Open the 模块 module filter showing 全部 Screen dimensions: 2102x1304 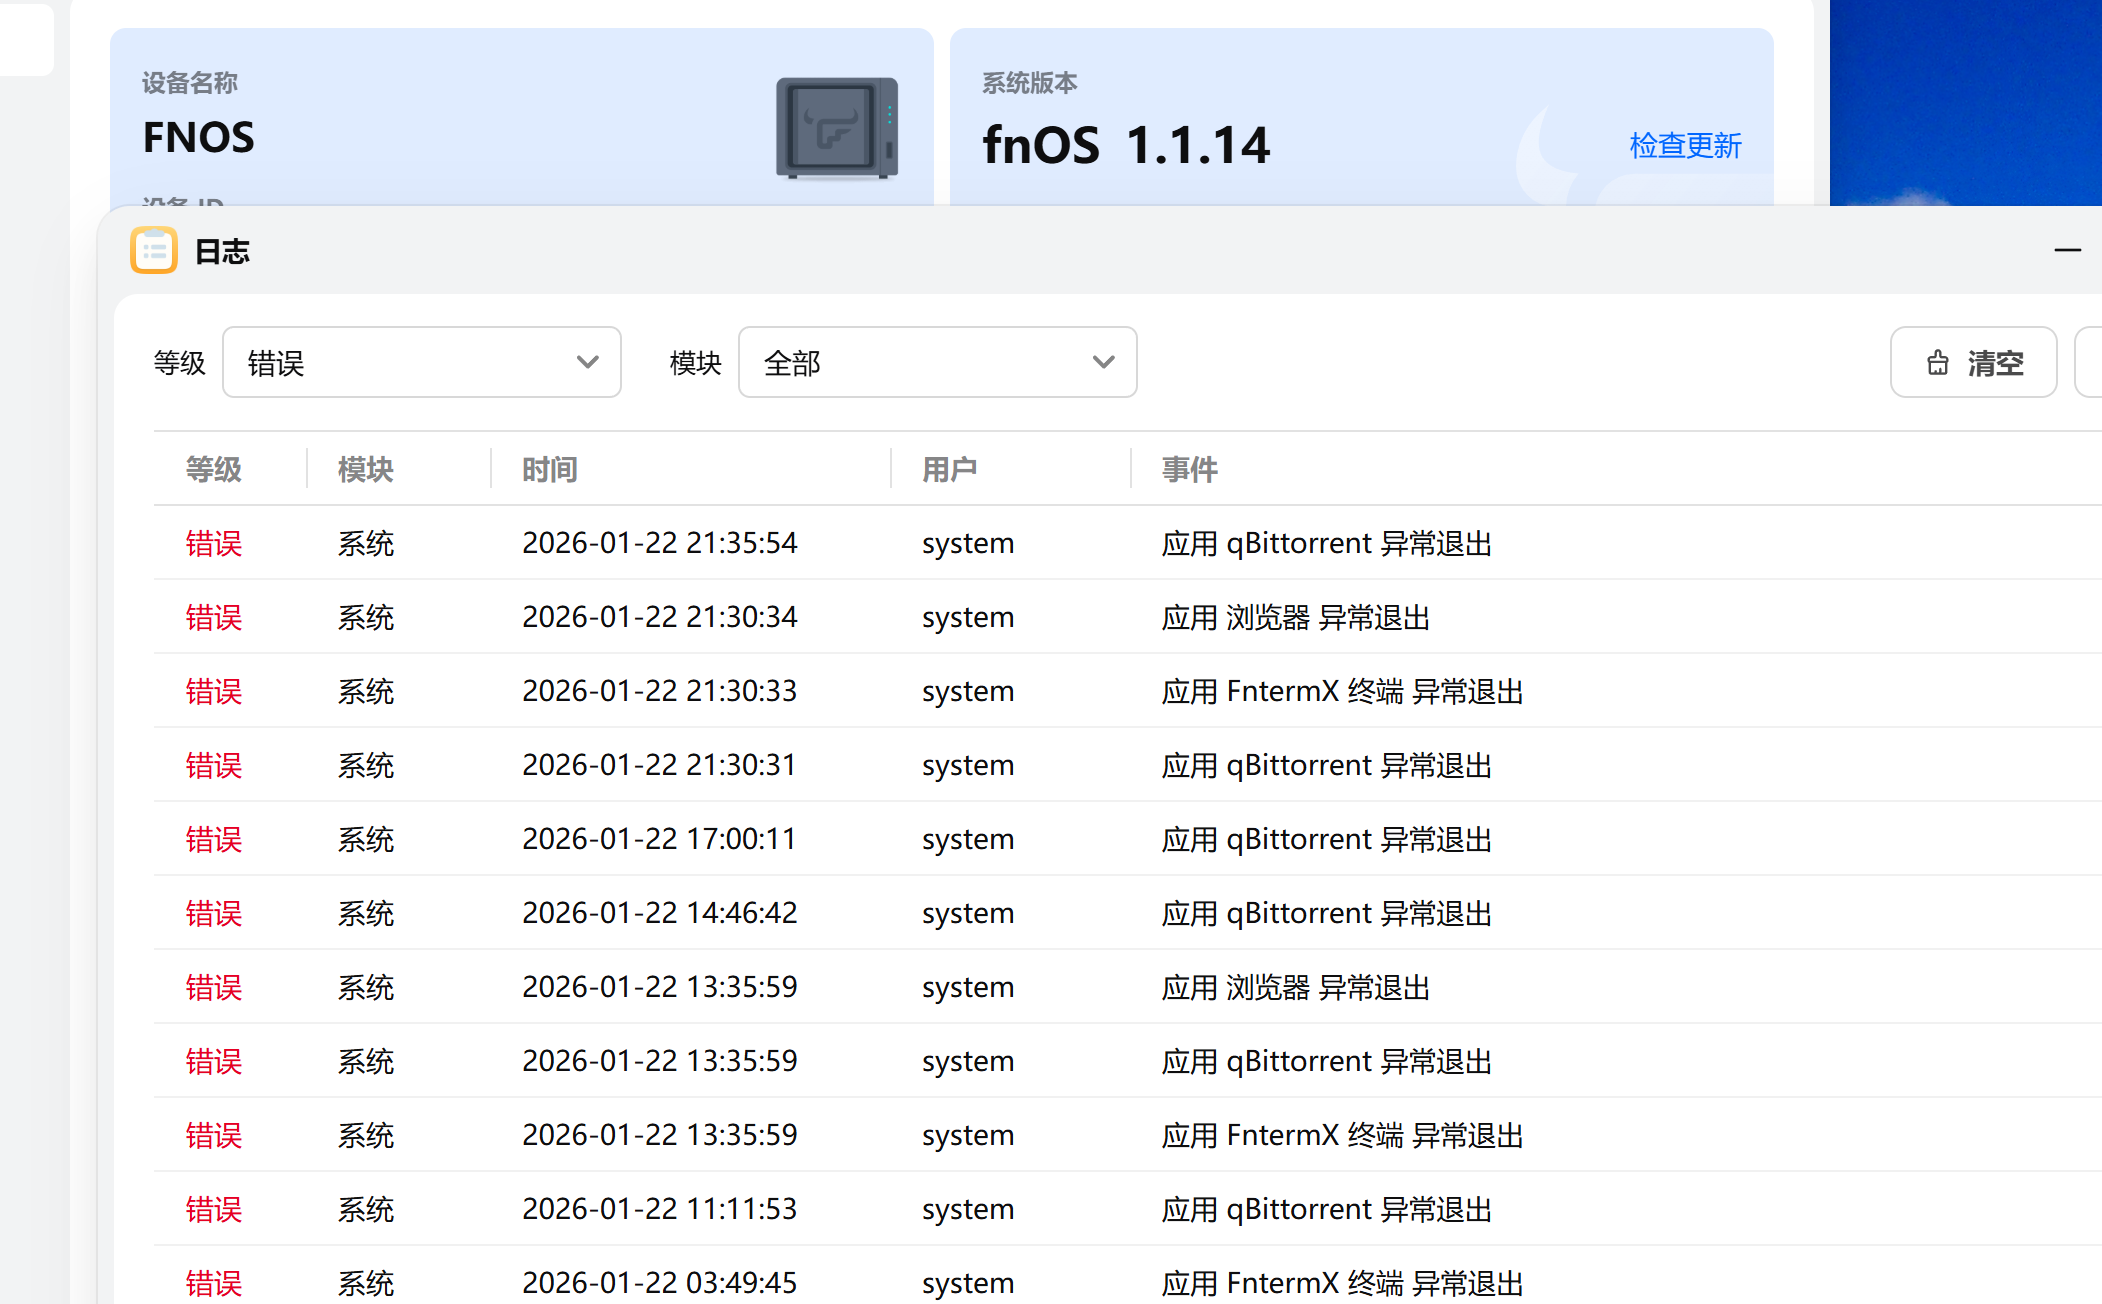(936, 362)
